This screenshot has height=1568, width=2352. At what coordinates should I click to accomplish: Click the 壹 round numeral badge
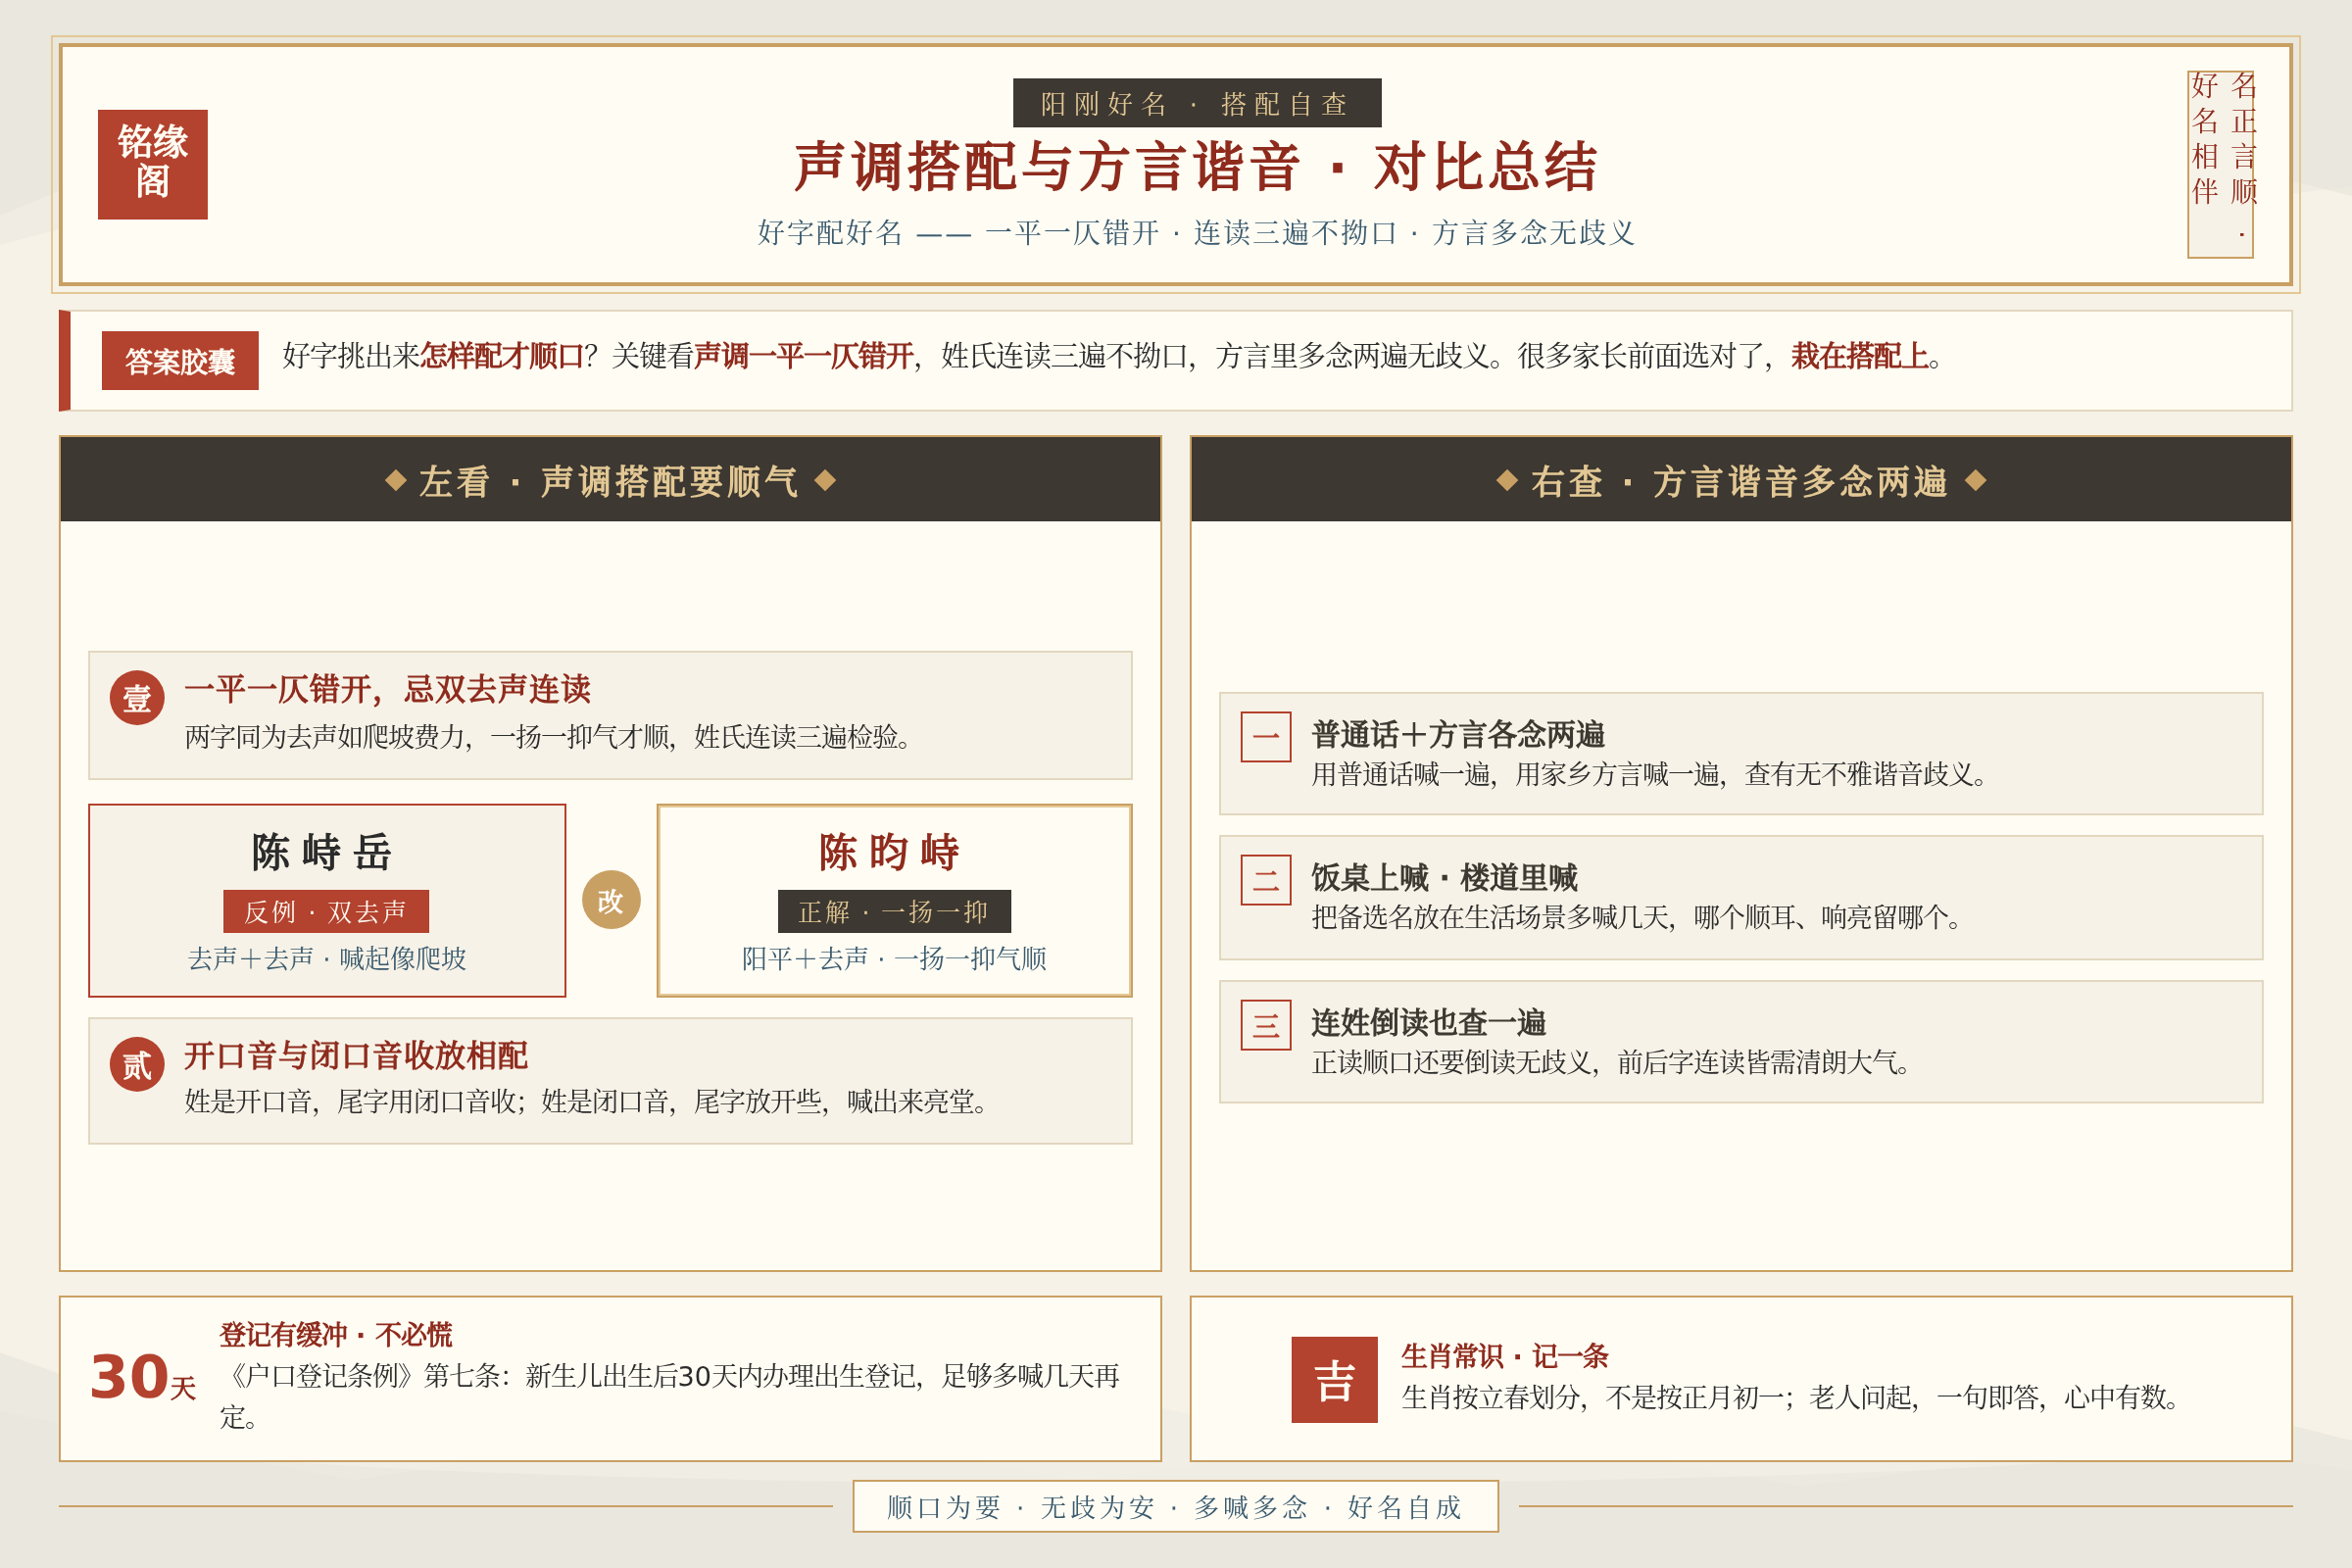click(137, 697)
